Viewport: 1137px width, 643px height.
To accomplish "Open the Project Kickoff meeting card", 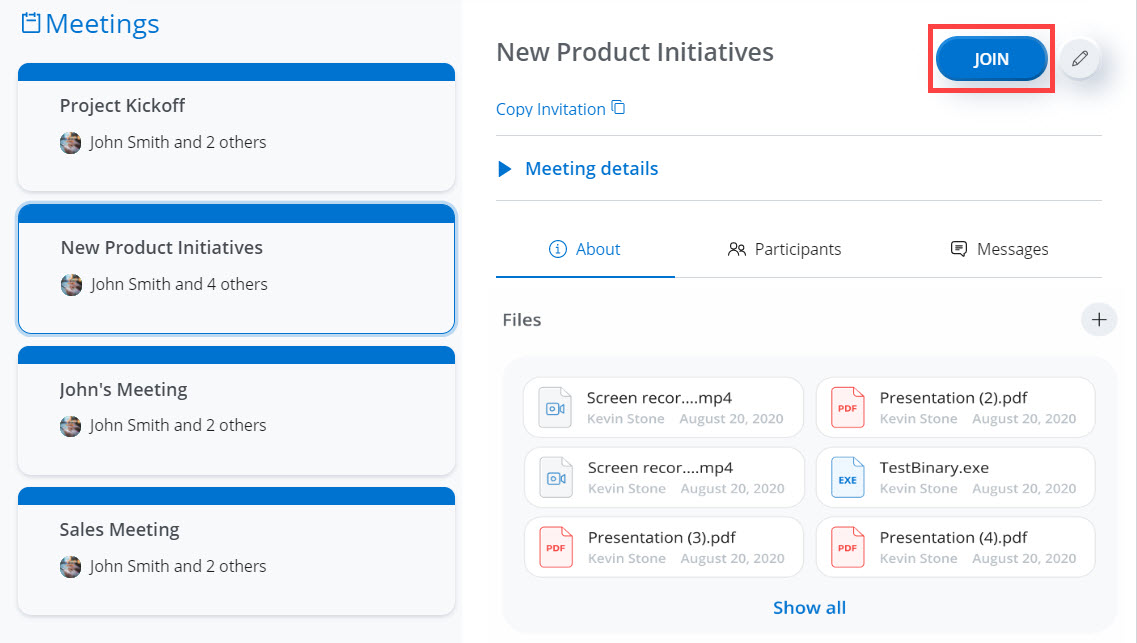I will pyautogui.click(x=236, y=125).
